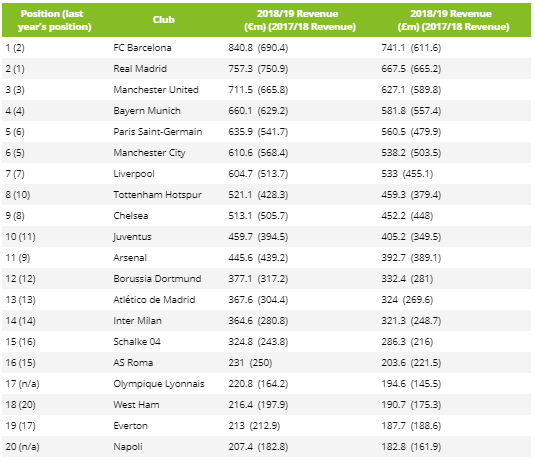Click the Napoli club name

[128, 447]
